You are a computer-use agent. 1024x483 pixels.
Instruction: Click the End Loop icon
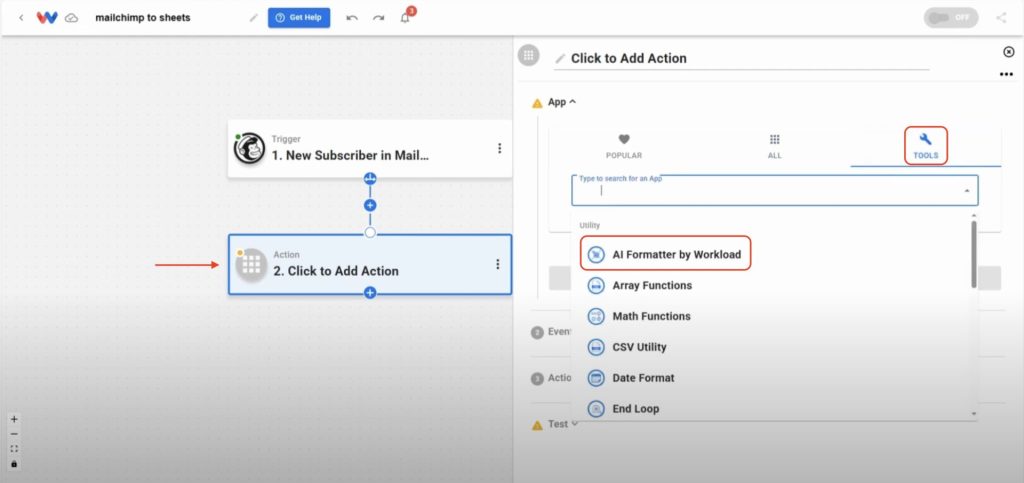click(596, 409)
